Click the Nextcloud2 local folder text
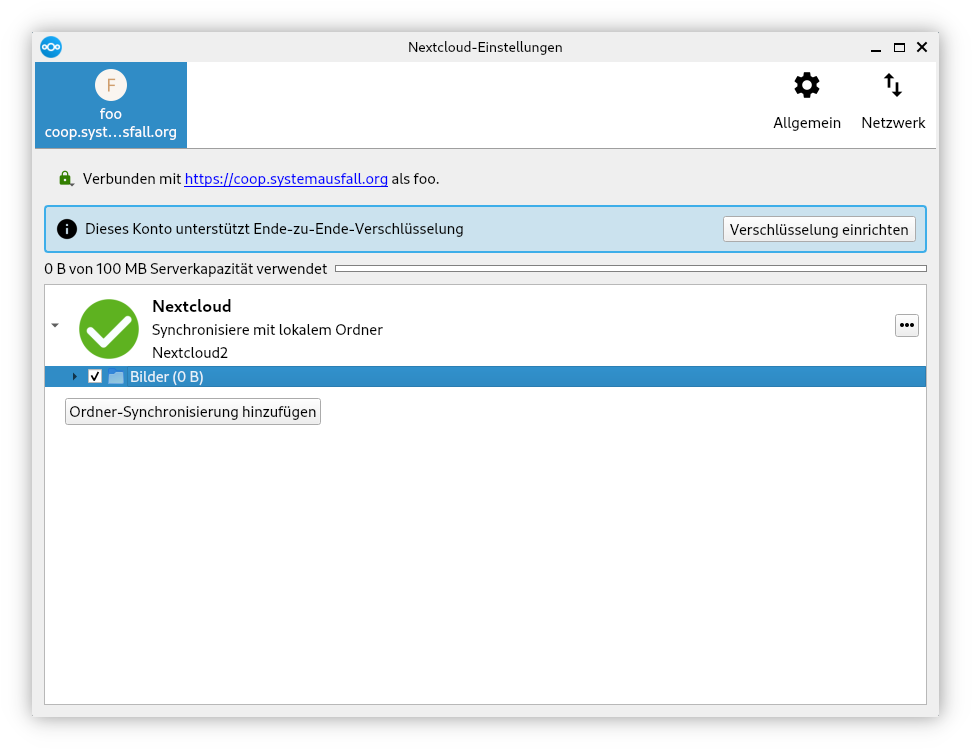 pyautogui.click(x=190, y=353)
